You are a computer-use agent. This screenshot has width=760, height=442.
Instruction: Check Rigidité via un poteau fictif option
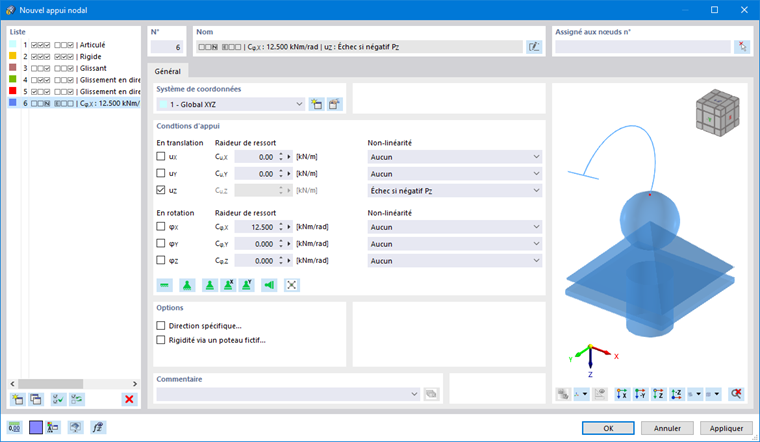(161, 340)
